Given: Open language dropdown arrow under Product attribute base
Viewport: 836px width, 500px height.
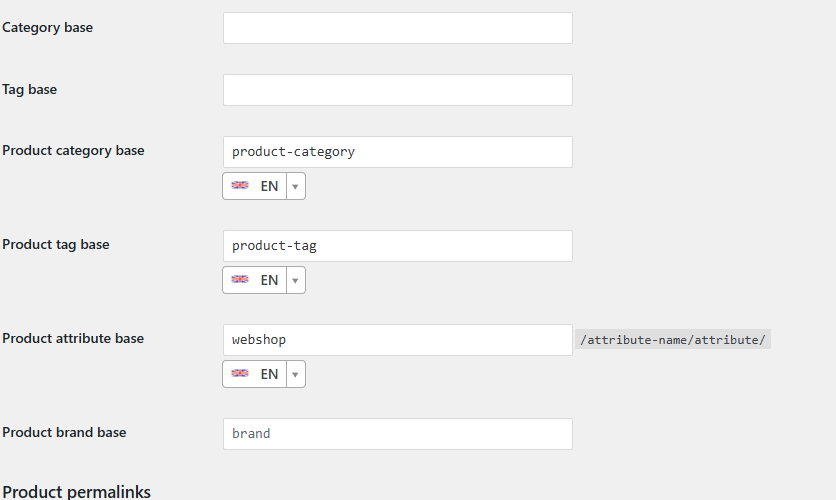Looking at the screenshot, I should 295,374.
